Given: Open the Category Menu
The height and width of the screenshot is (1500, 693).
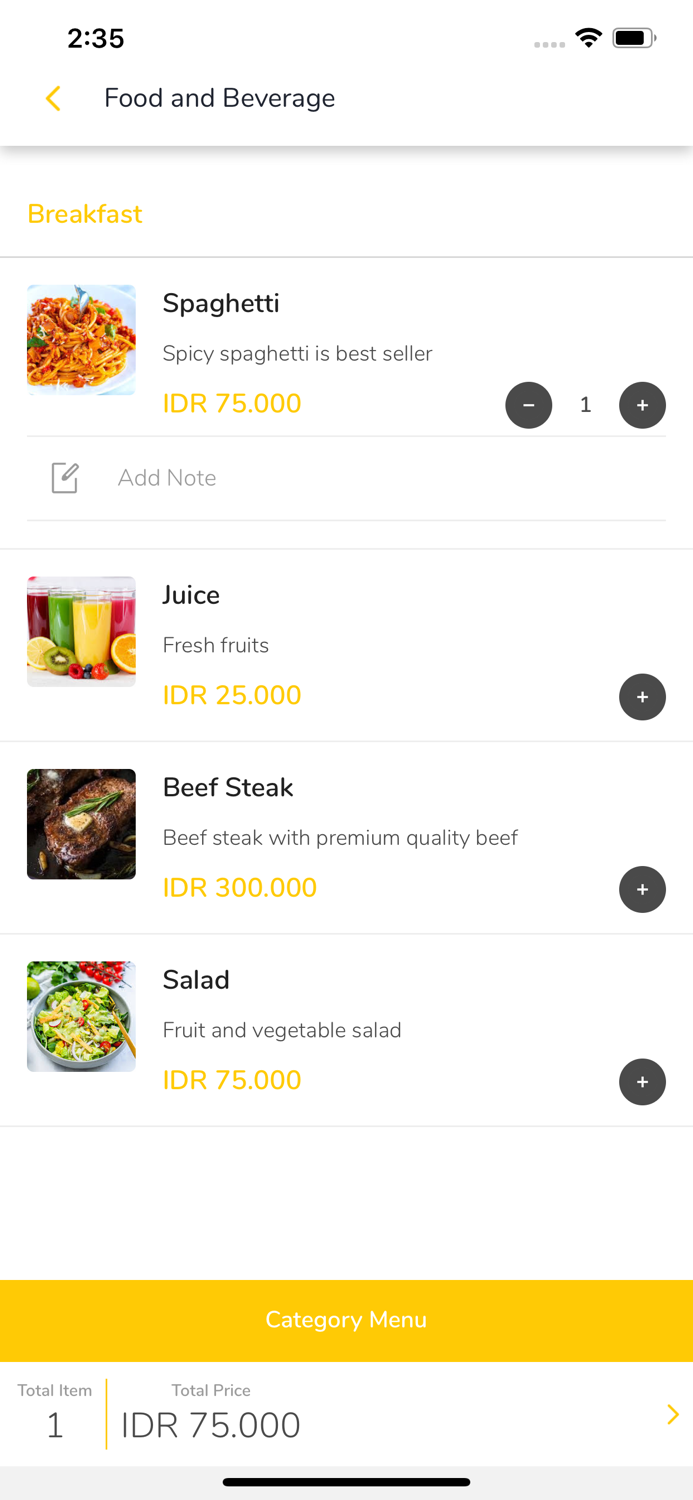Looking at the screenshot, I should click(346, 1320).
